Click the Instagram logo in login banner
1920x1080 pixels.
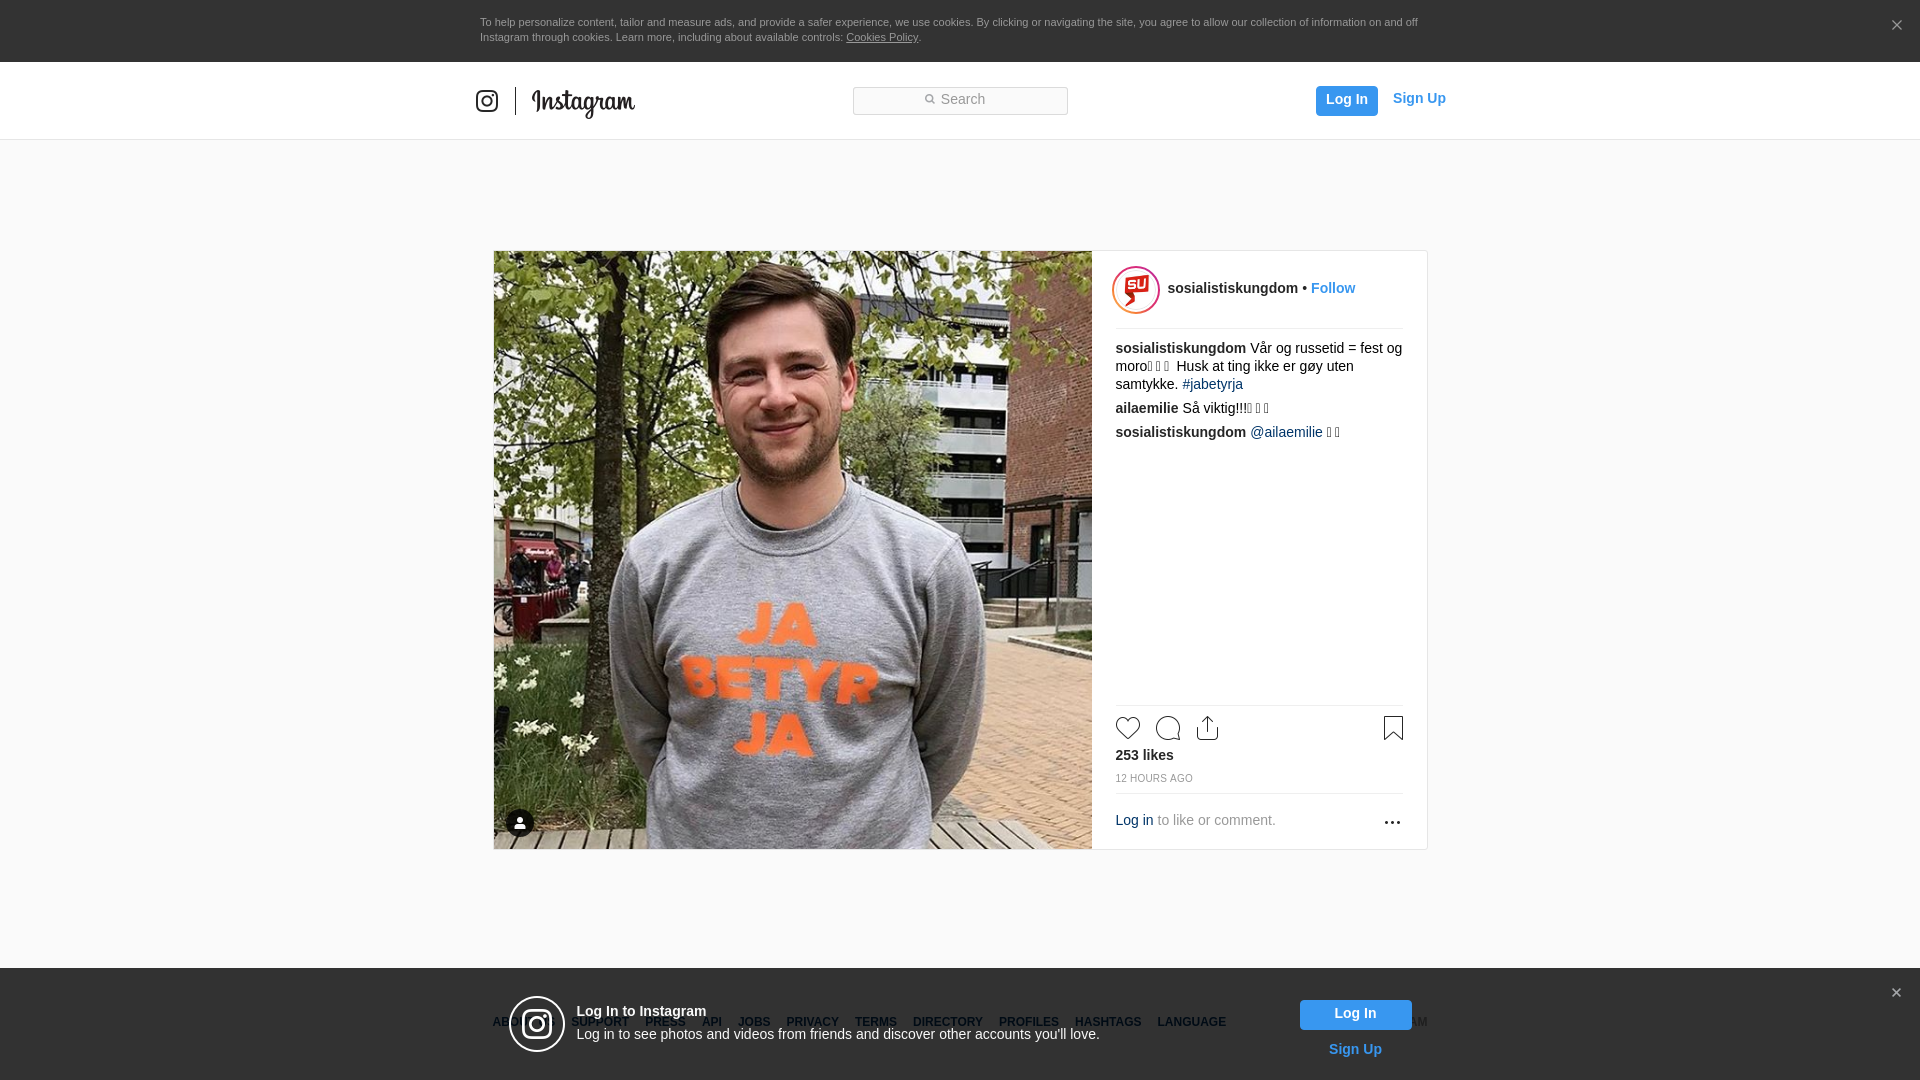pos(537,1024)
